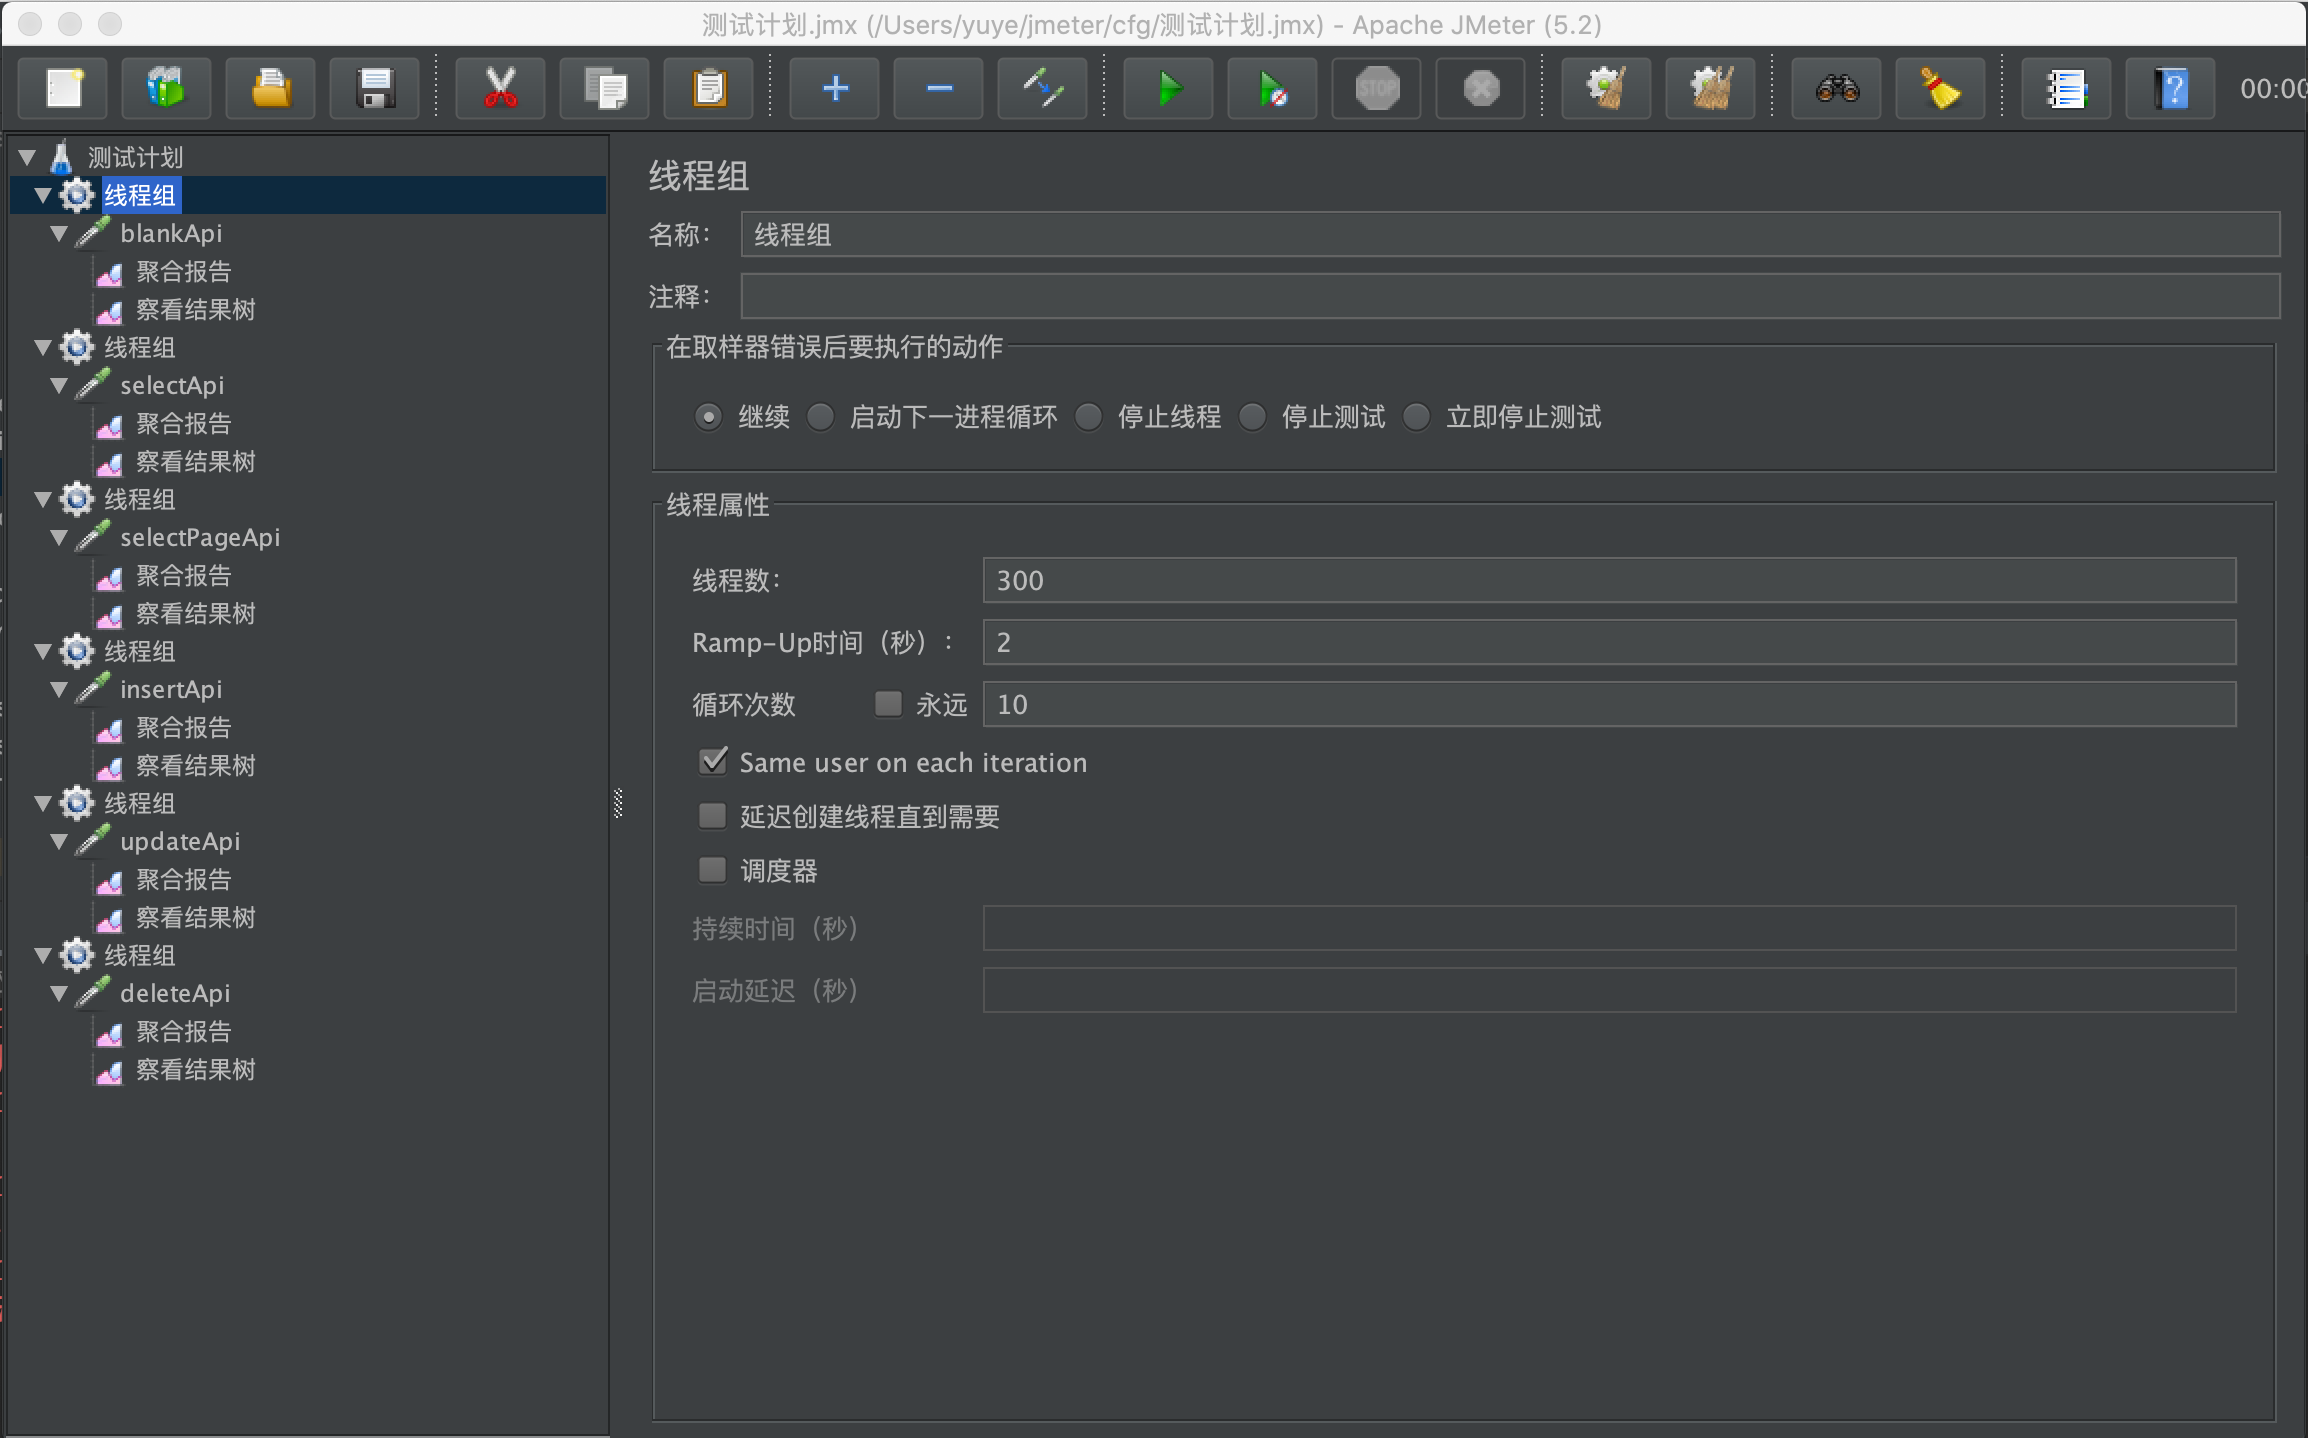The image size is (2308, 1438).
Task: Collapse the selectPageApi node arrow
Action: coord(59,537)
